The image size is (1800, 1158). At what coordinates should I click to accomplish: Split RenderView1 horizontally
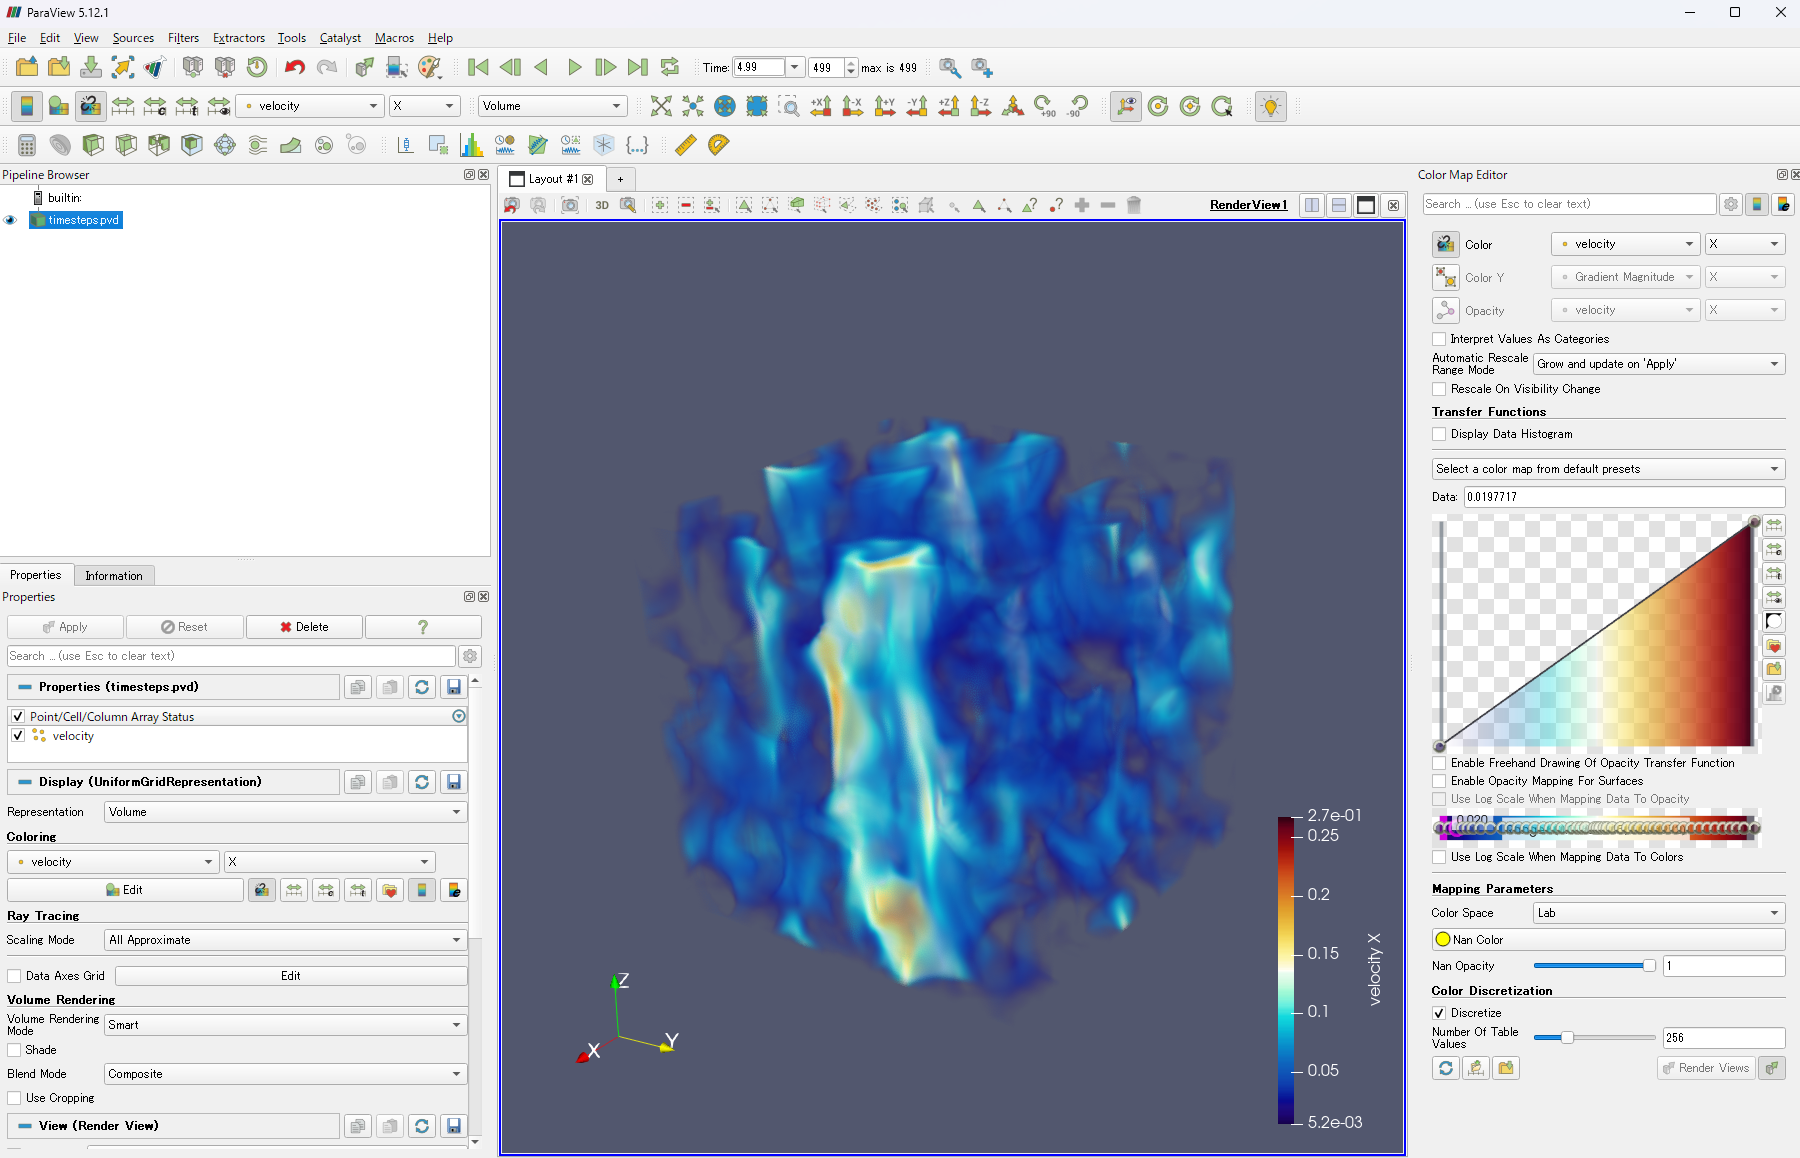pyautogui.click(x=1312, y=205)
